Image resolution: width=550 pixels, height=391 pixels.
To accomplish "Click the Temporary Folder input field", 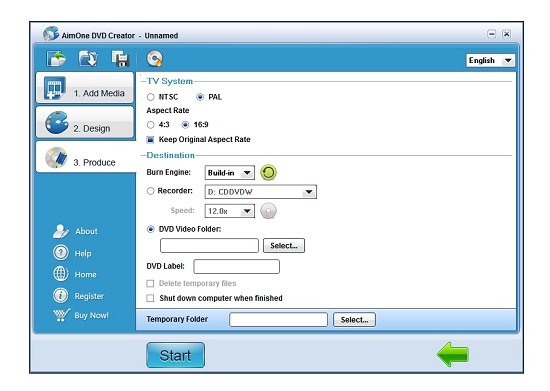I will click(x=279, y=319).
